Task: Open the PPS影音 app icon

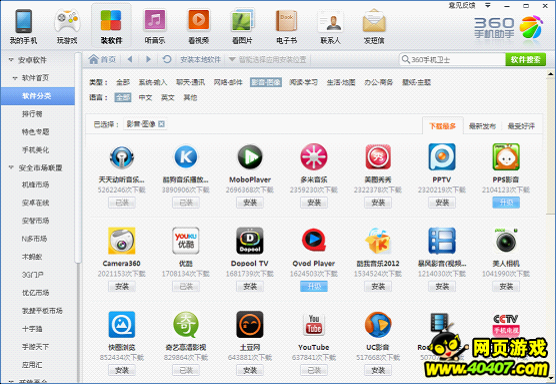Action: (506, 157)
